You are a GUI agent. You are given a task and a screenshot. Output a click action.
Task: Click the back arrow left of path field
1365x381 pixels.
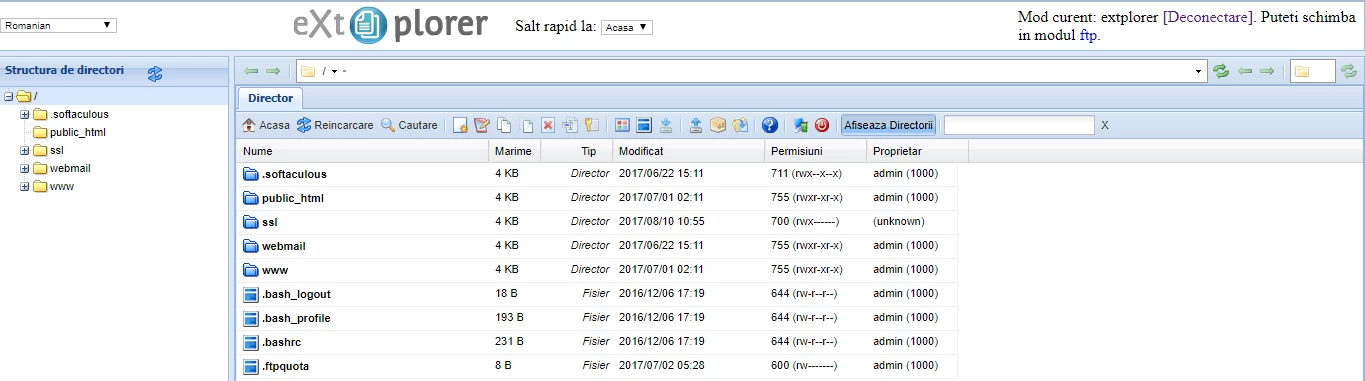click(x=251, y=71)
